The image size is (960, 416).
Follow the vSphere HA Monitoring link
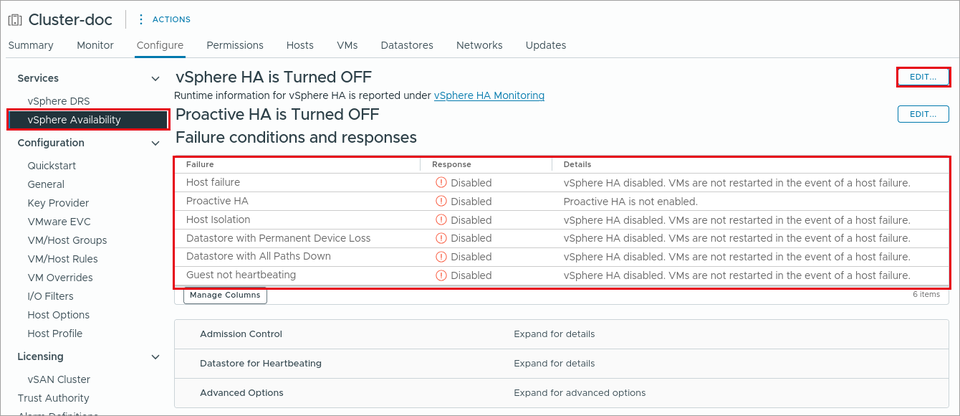[489, 96]
